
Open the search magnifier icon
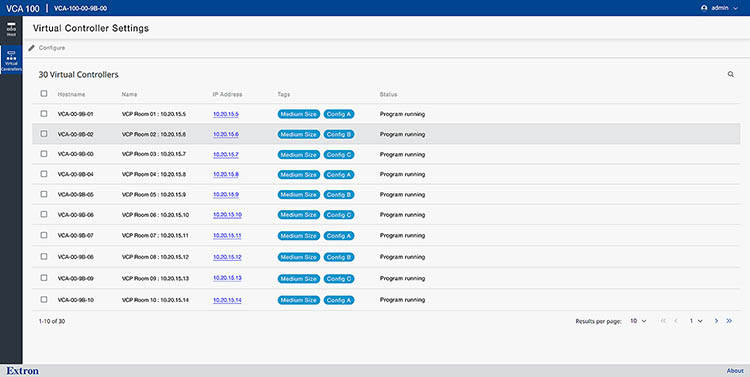(x=730, y=74)
